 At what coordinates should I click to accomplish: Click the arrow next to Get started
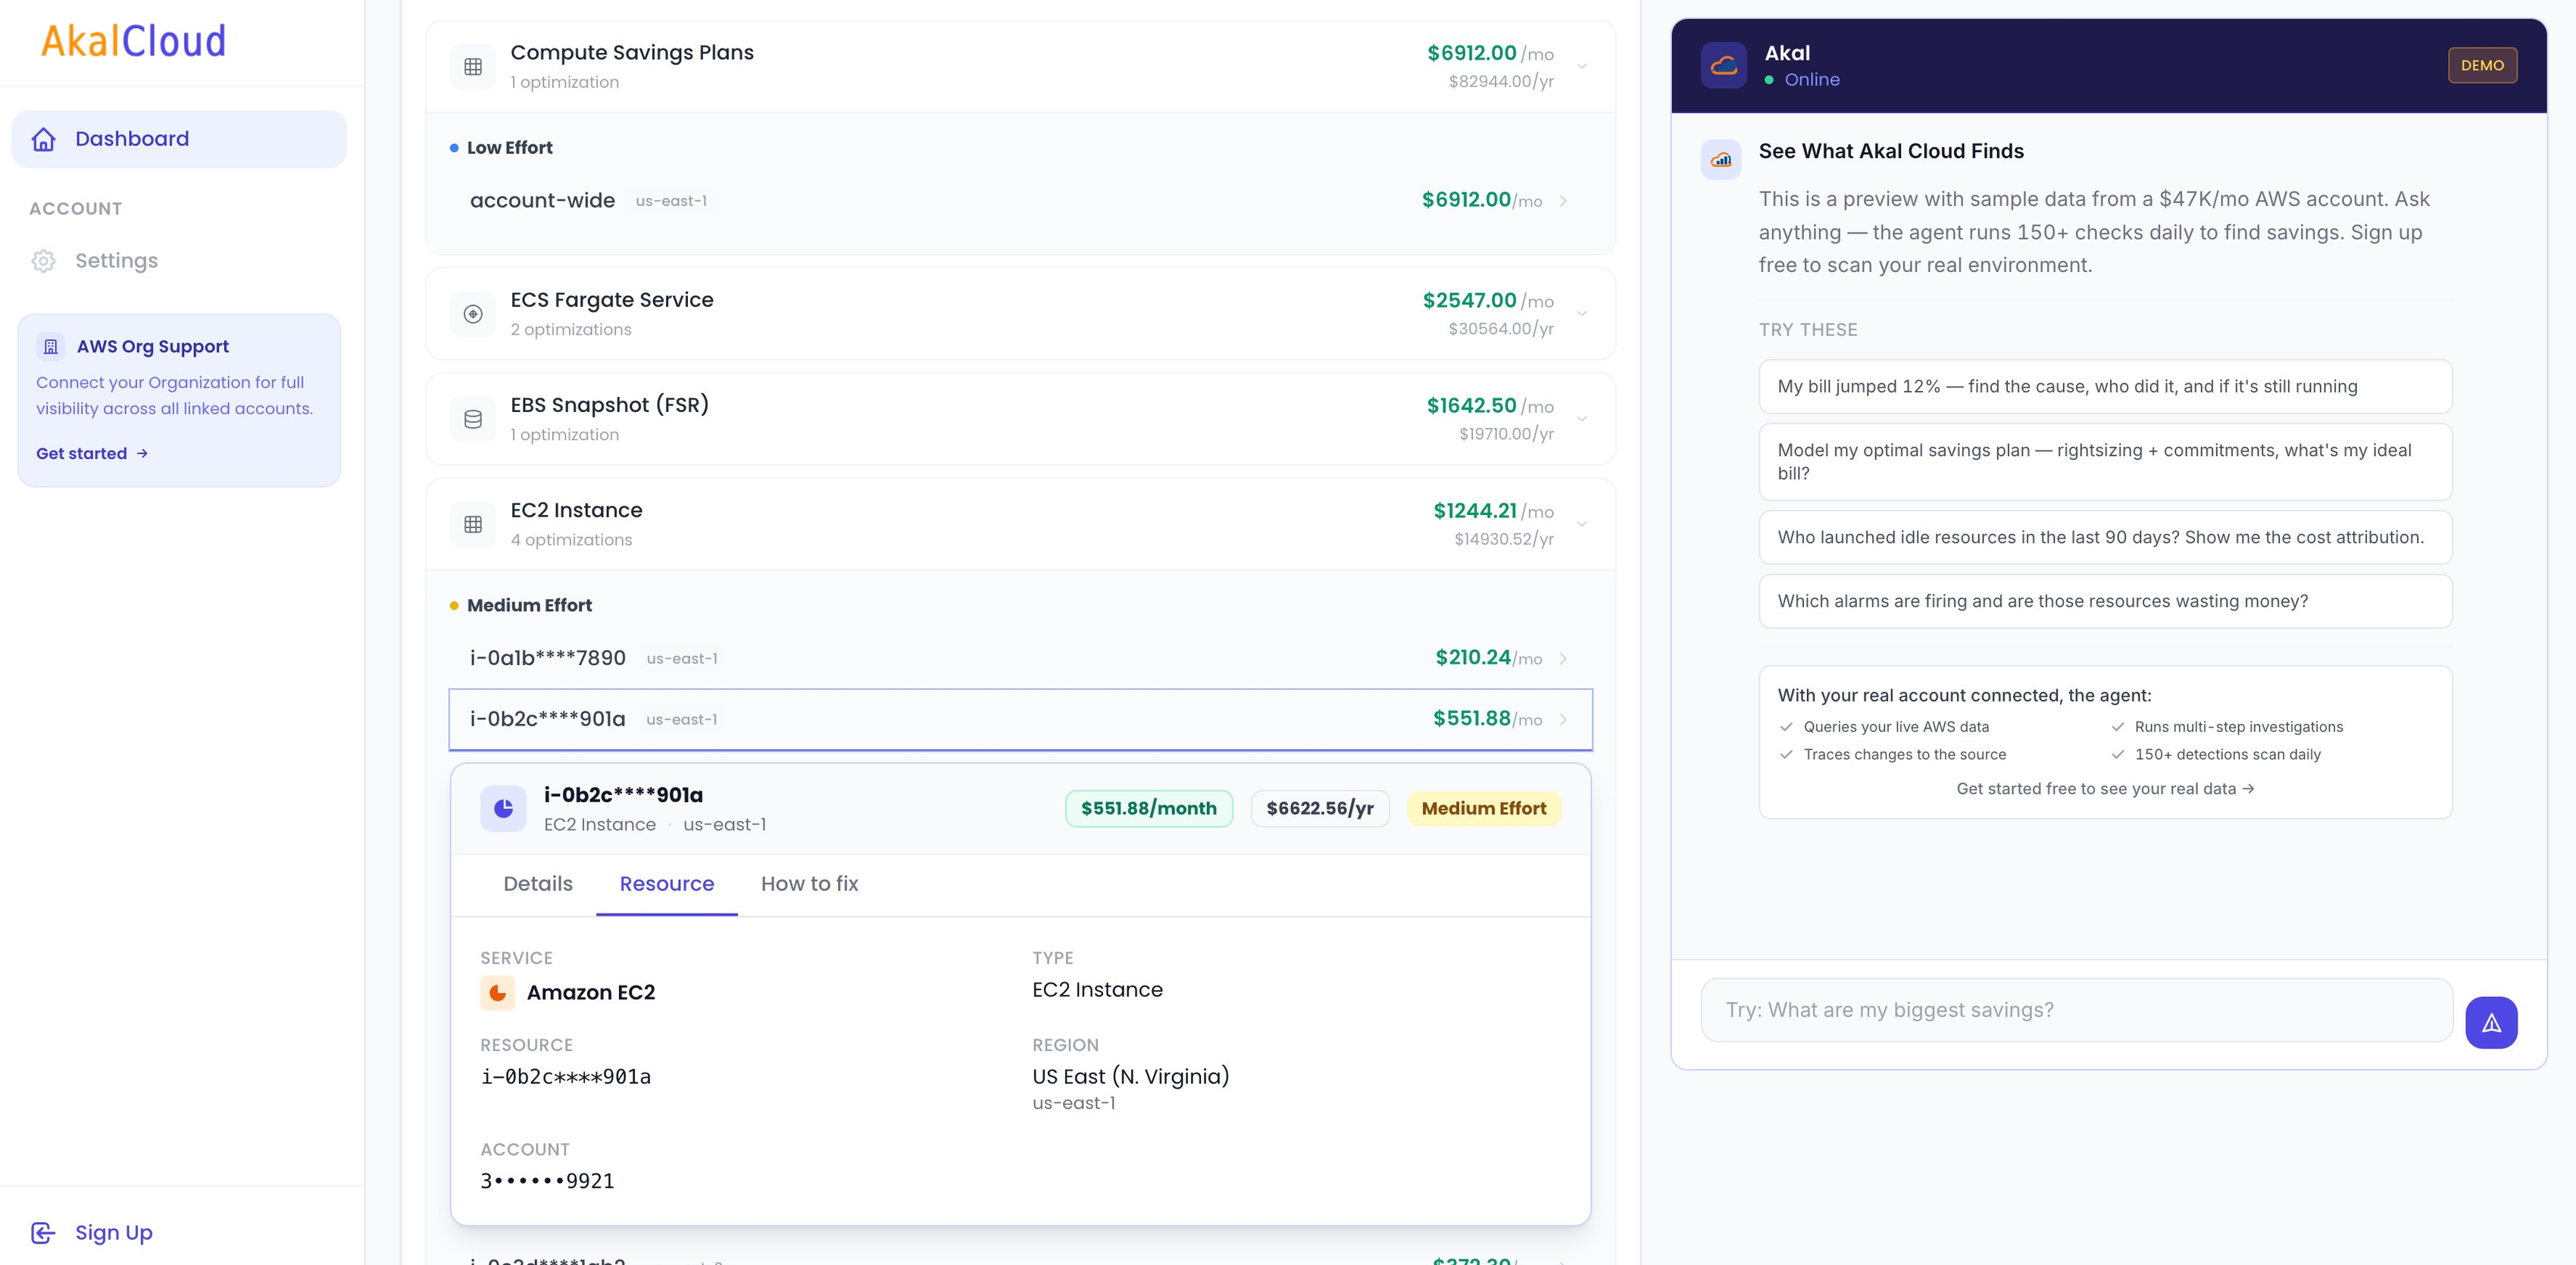[x=142, y=453]
